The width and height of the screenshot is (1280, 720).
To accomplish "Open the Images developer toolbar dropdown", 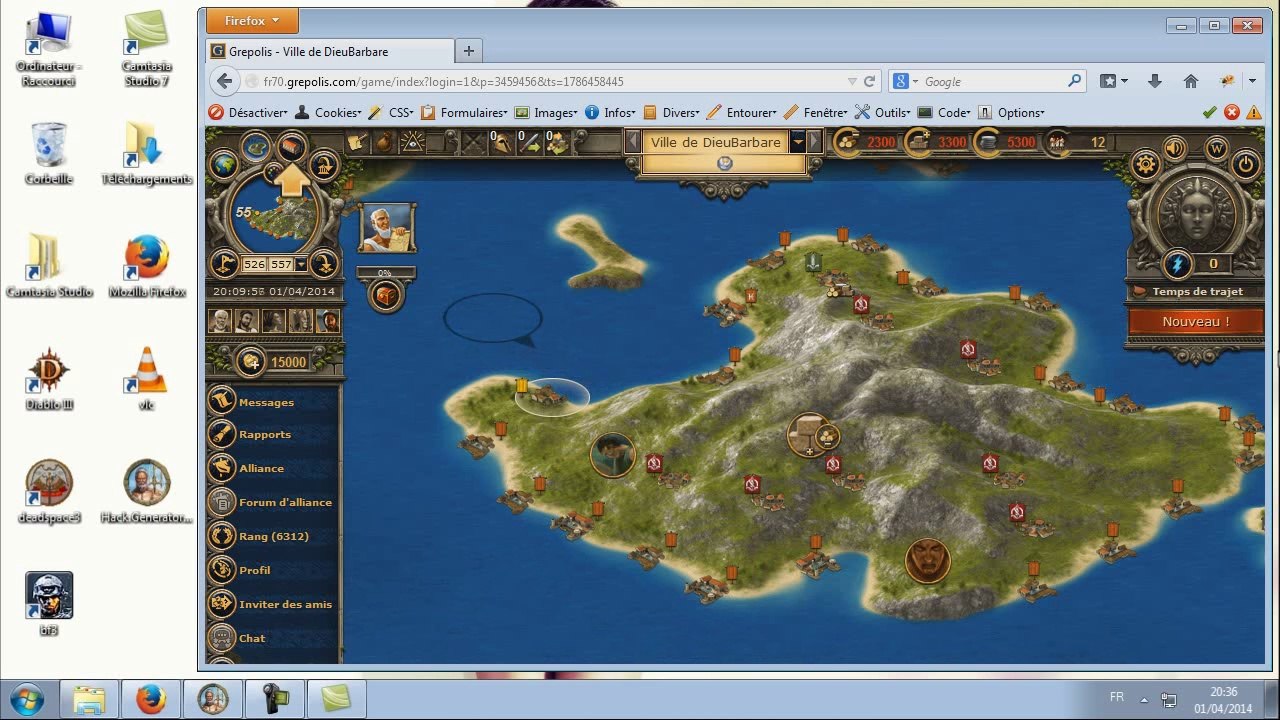I will 547,112.
